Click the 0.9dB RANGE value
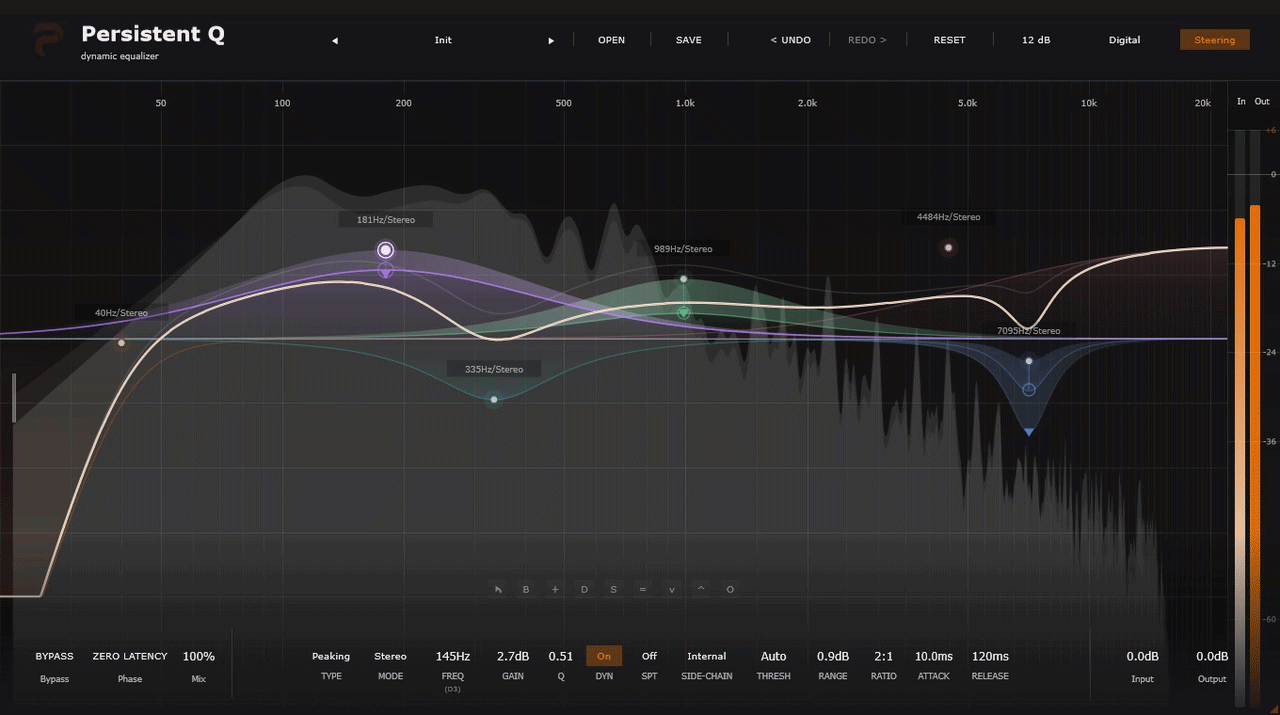The height and width of the screenshot is (715, 1280). (x=832, y=656)
